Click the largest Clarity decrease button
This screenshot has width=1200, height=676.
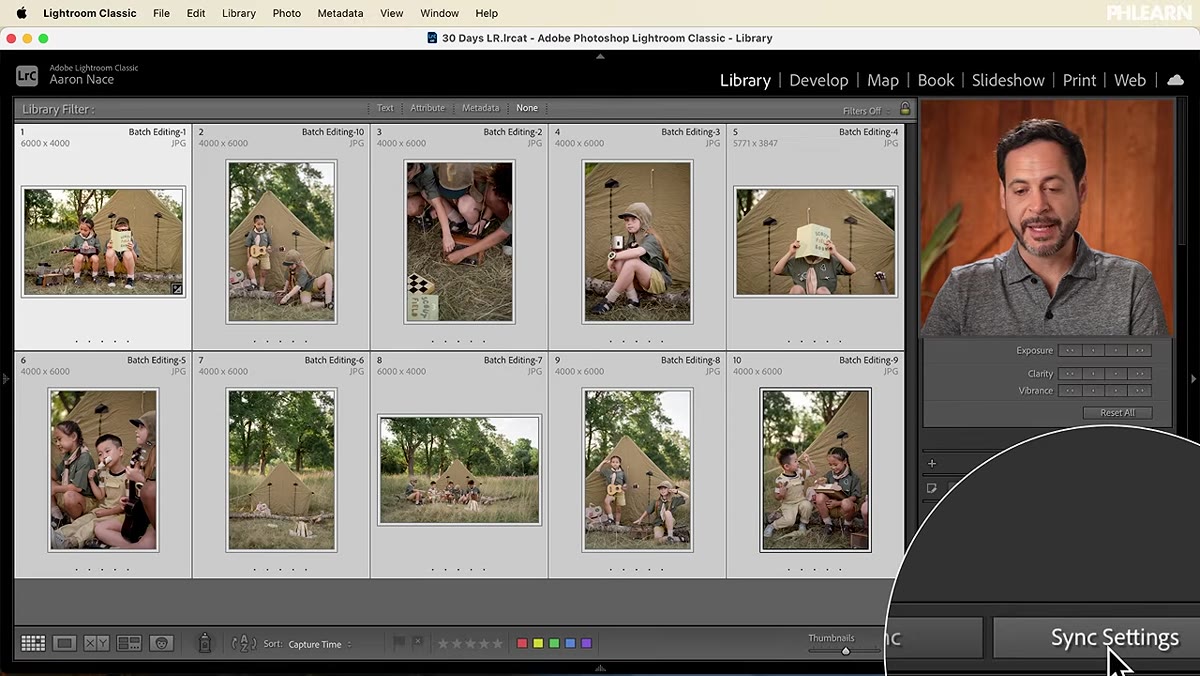(1070, 374)
